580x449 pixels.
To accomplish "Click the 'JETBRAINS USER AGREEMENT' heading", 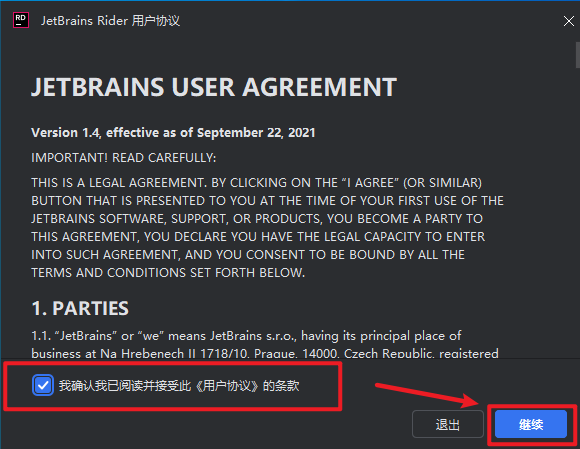I will [214, 87].
